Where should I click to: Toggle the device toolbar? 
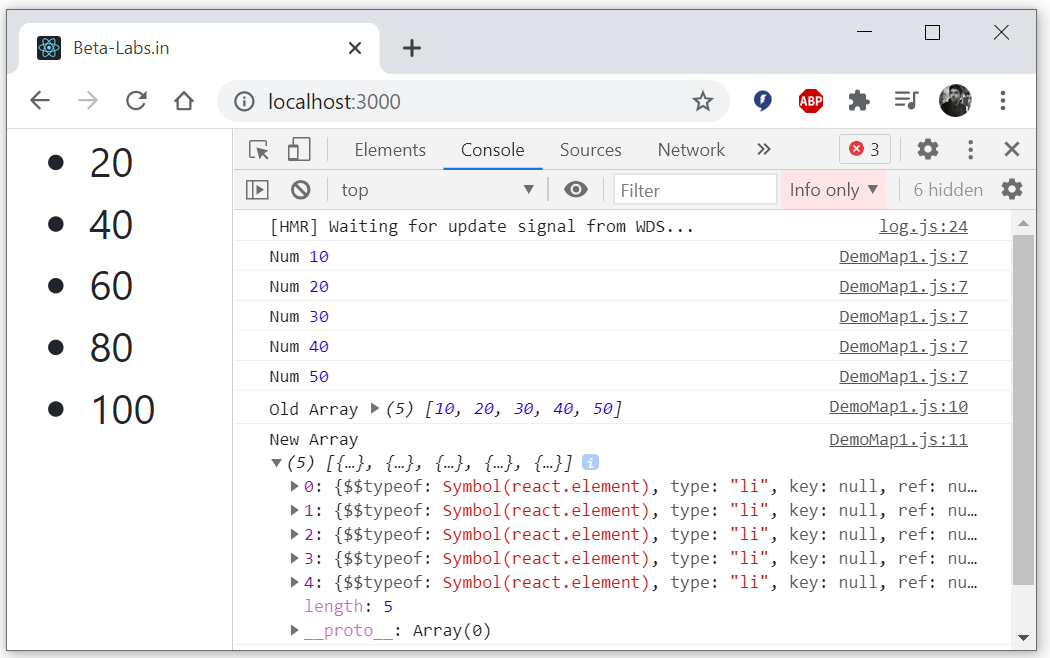(x=297, y=148)
